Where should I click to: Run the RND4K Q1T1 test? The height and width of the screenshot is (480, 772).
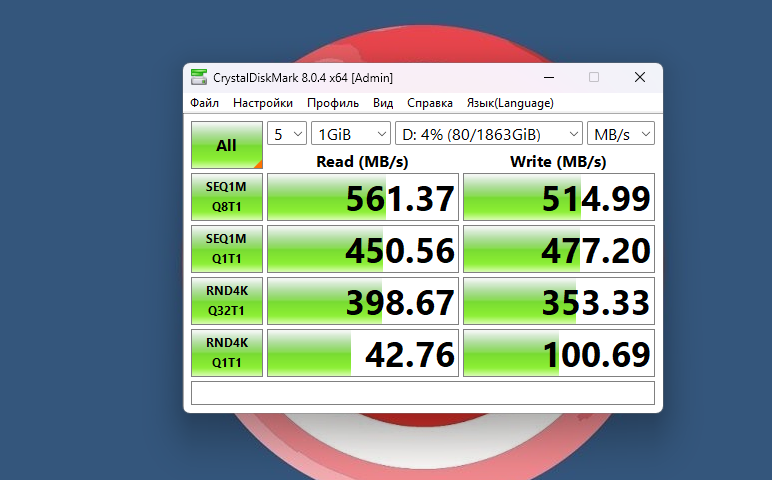tap(227, 353)
